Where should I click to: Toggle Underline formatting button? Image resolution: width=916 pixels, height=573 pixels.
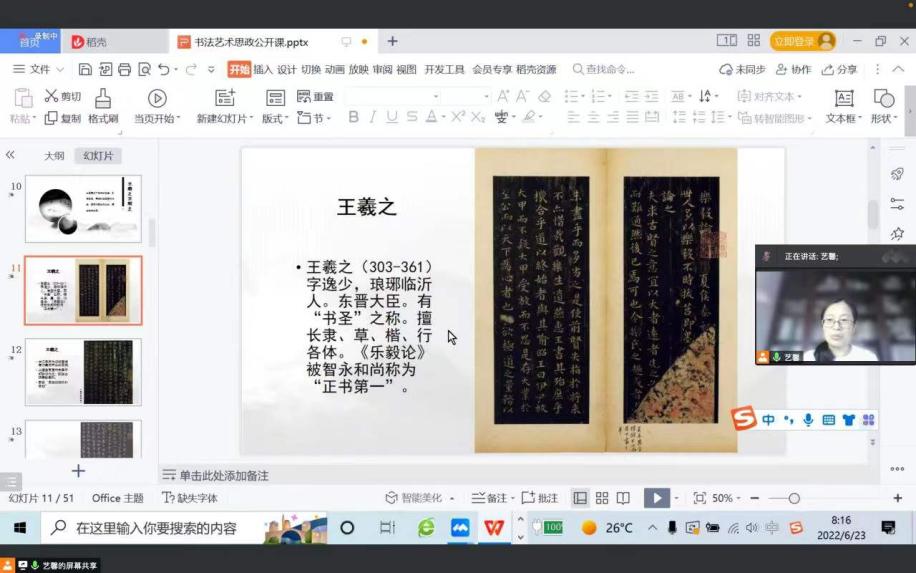click(392, 117)
